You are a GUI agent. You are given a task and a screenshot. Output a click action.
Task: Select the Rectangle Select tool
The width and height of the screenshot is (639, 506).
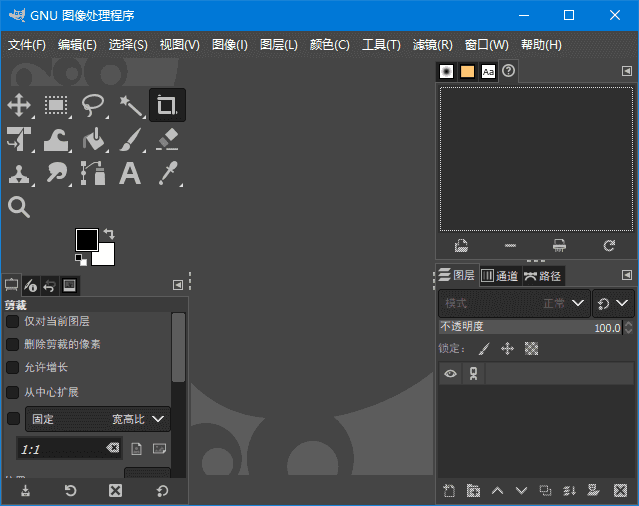pos(56,105)
